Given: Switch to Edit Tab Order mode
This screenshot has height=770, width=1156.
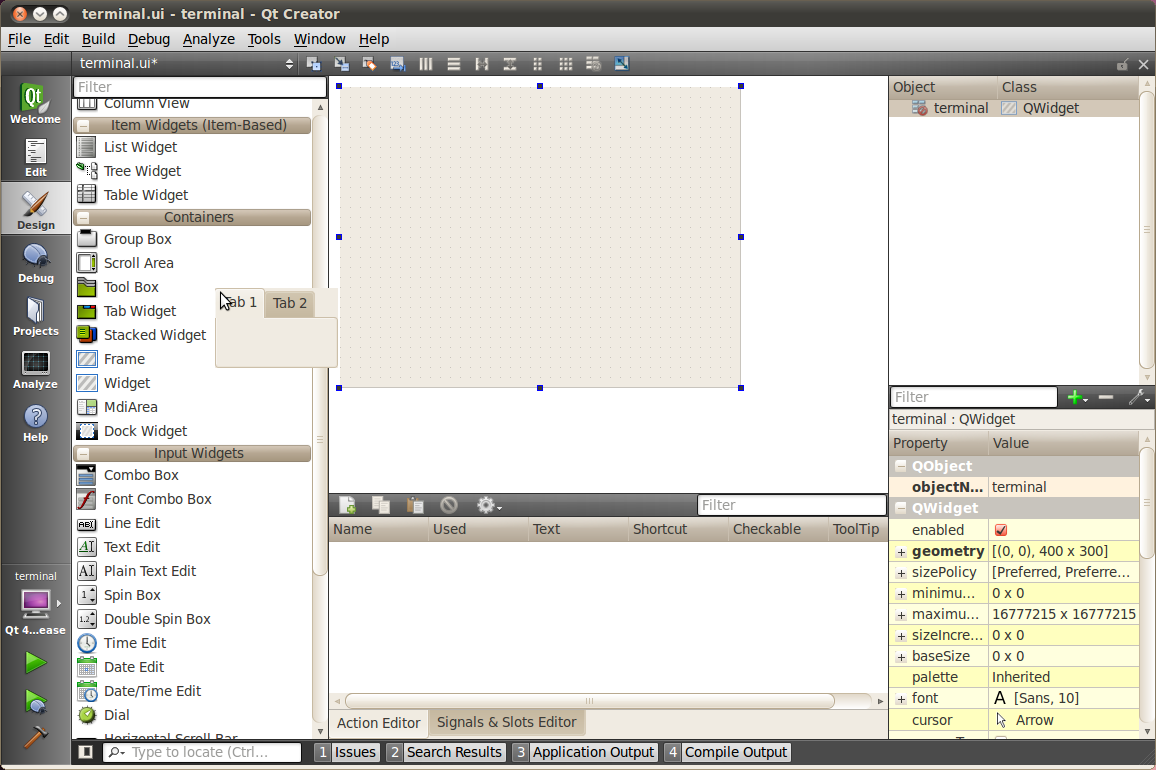Looking at the screenshot, I should pos(397,64).
